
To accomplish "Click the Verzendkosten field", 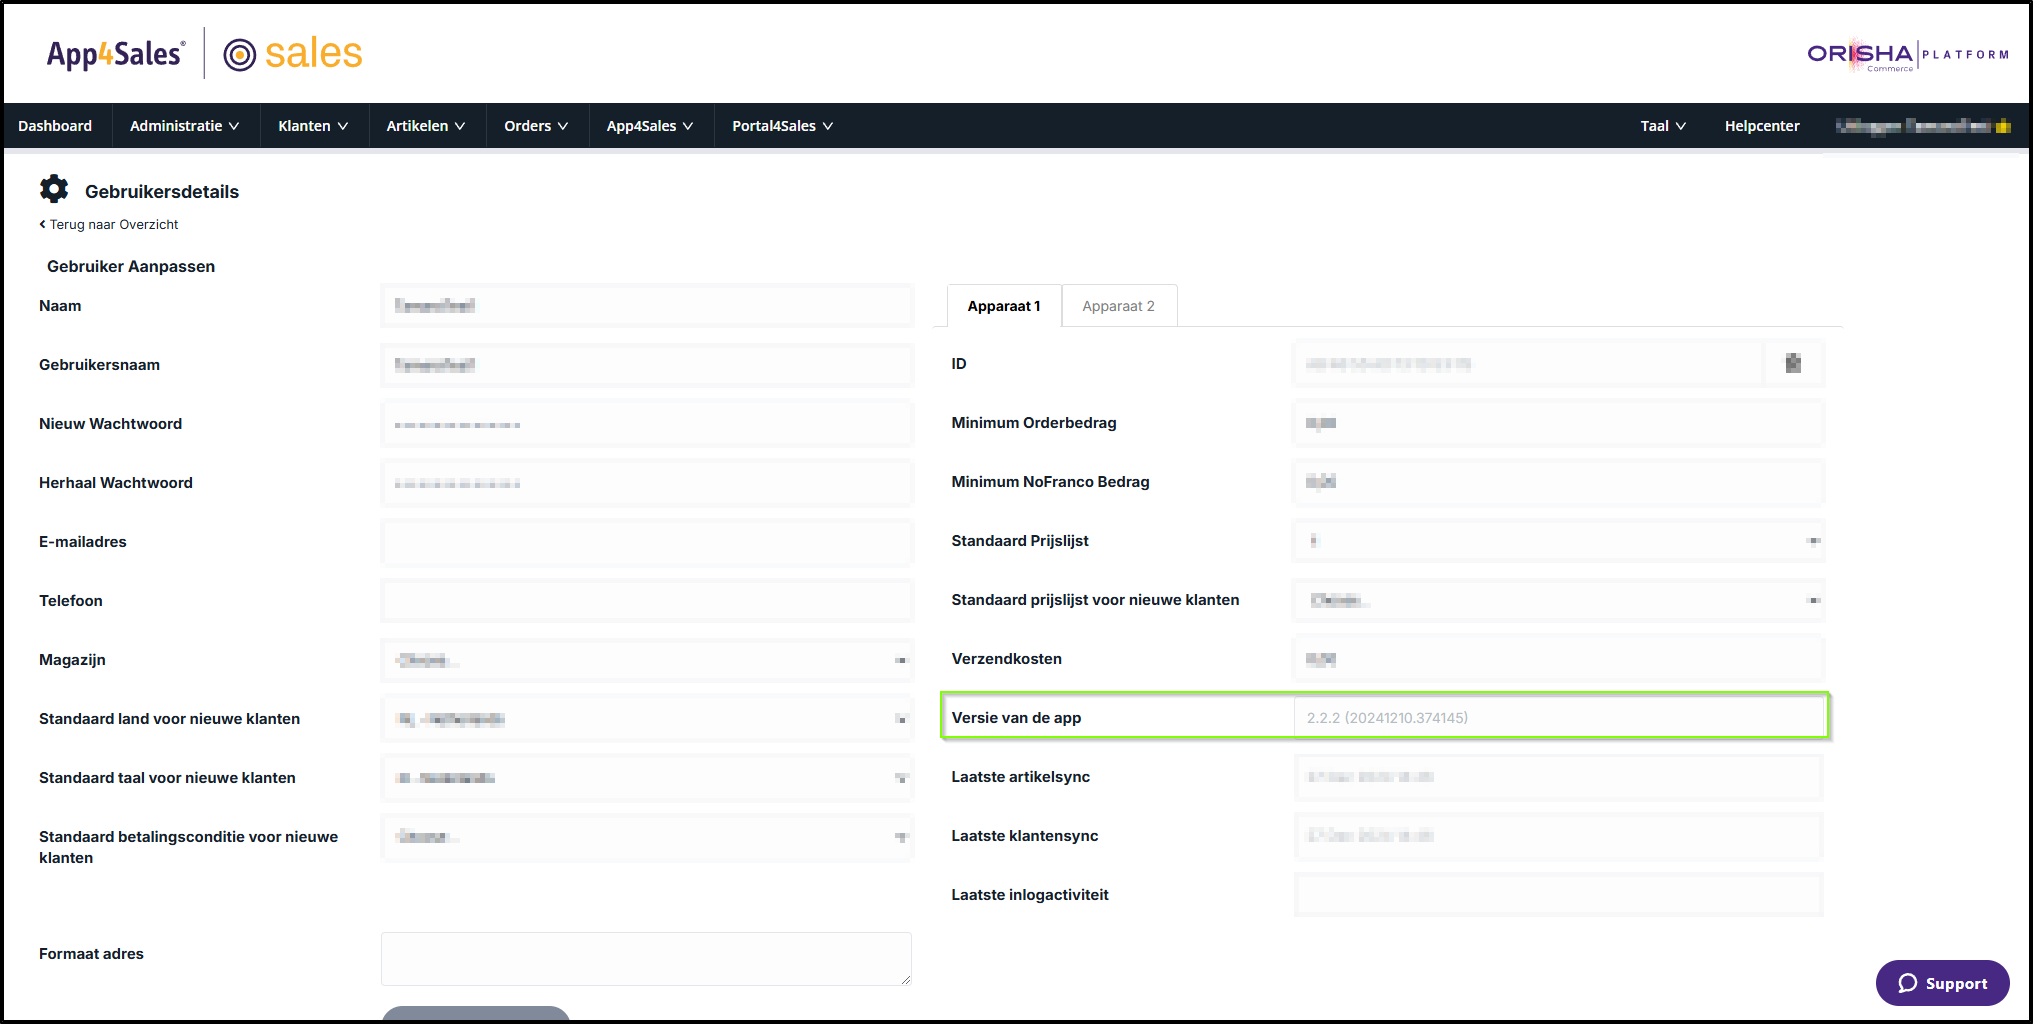I will tap(1559, 659).
